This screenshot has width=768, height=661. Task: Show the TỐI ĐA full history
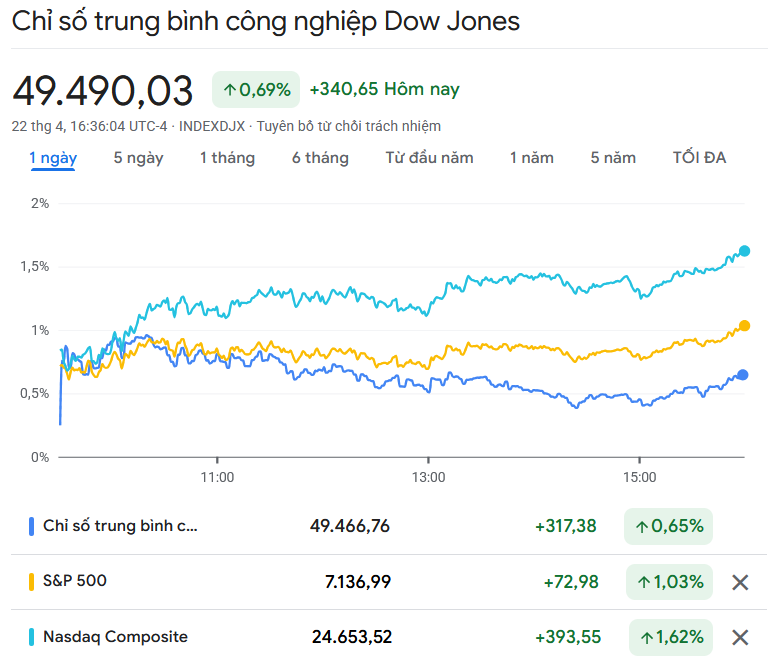(x=699, y=158)
